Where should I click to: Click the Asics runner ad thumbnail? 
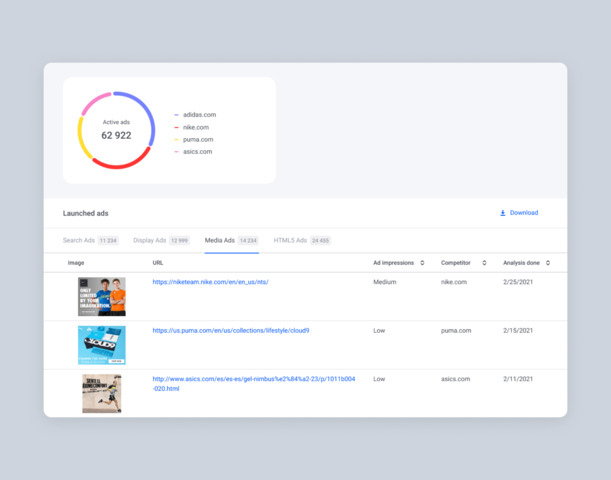tap(102, 394)
